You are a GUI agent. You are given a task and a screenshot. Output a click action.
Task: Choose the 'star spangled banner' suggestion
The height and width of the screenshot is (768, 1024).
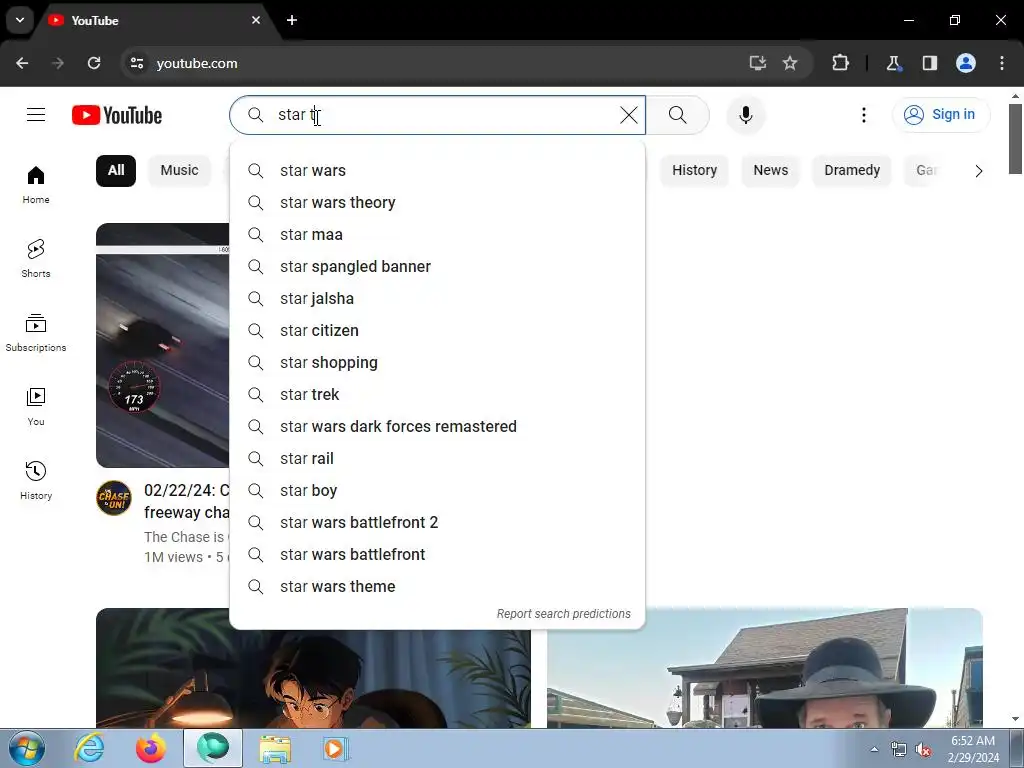(x=437, y=266)
